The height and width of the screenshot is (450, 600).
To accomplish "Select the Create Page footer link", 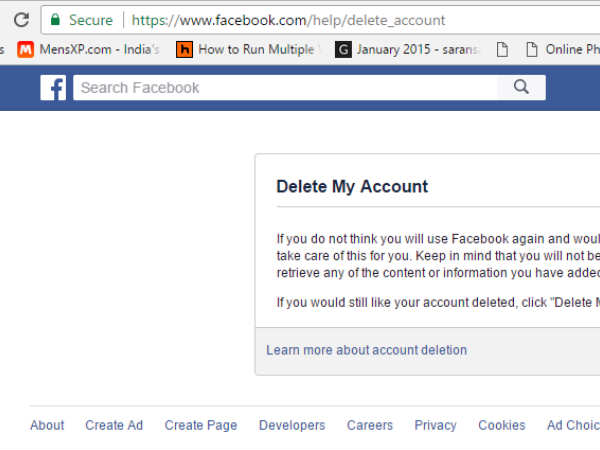I will [201, 425].
